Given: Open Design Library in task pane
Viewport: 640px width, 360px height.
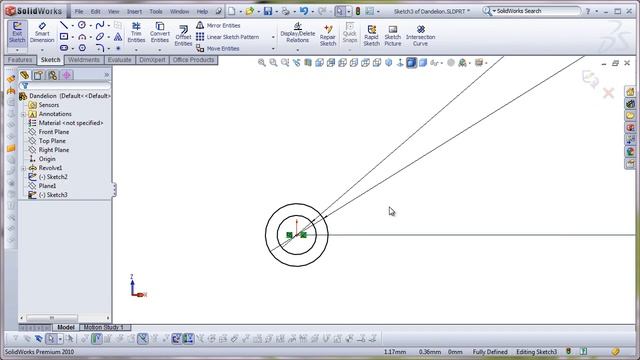Looking at the screenshot, I should tap(631, 104).
